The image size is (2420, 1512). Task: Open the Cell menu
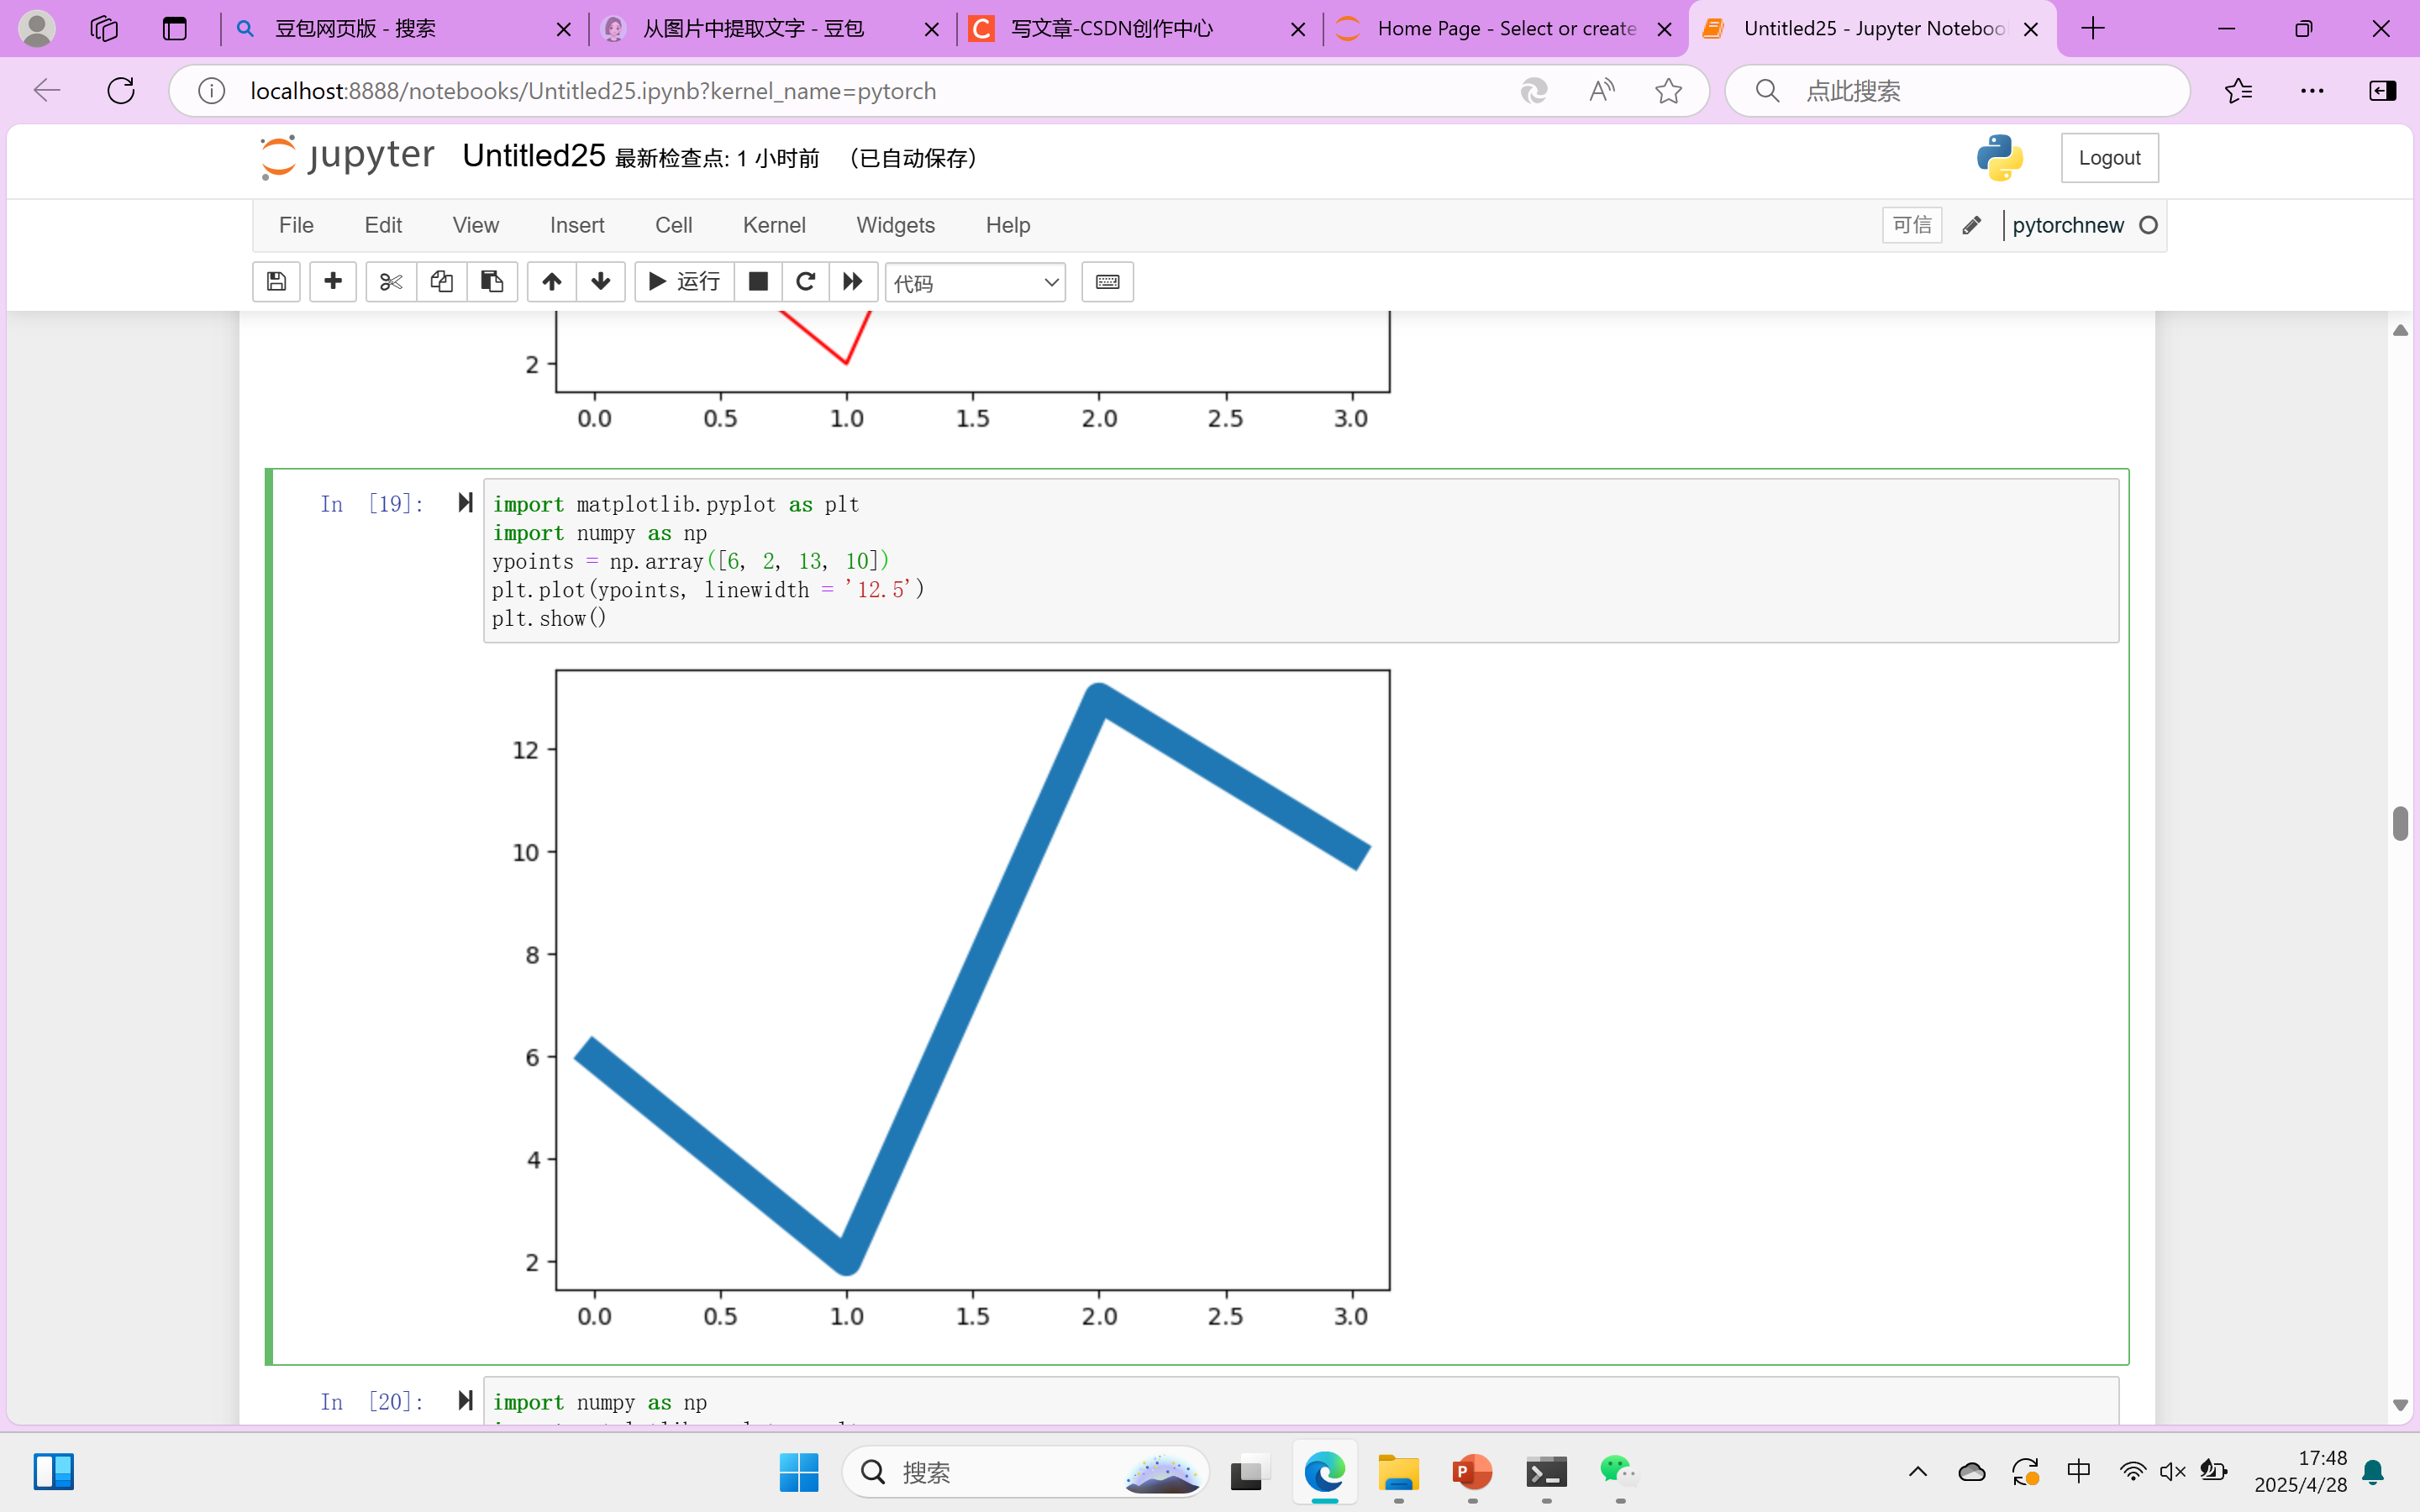(x=673, y=225)
